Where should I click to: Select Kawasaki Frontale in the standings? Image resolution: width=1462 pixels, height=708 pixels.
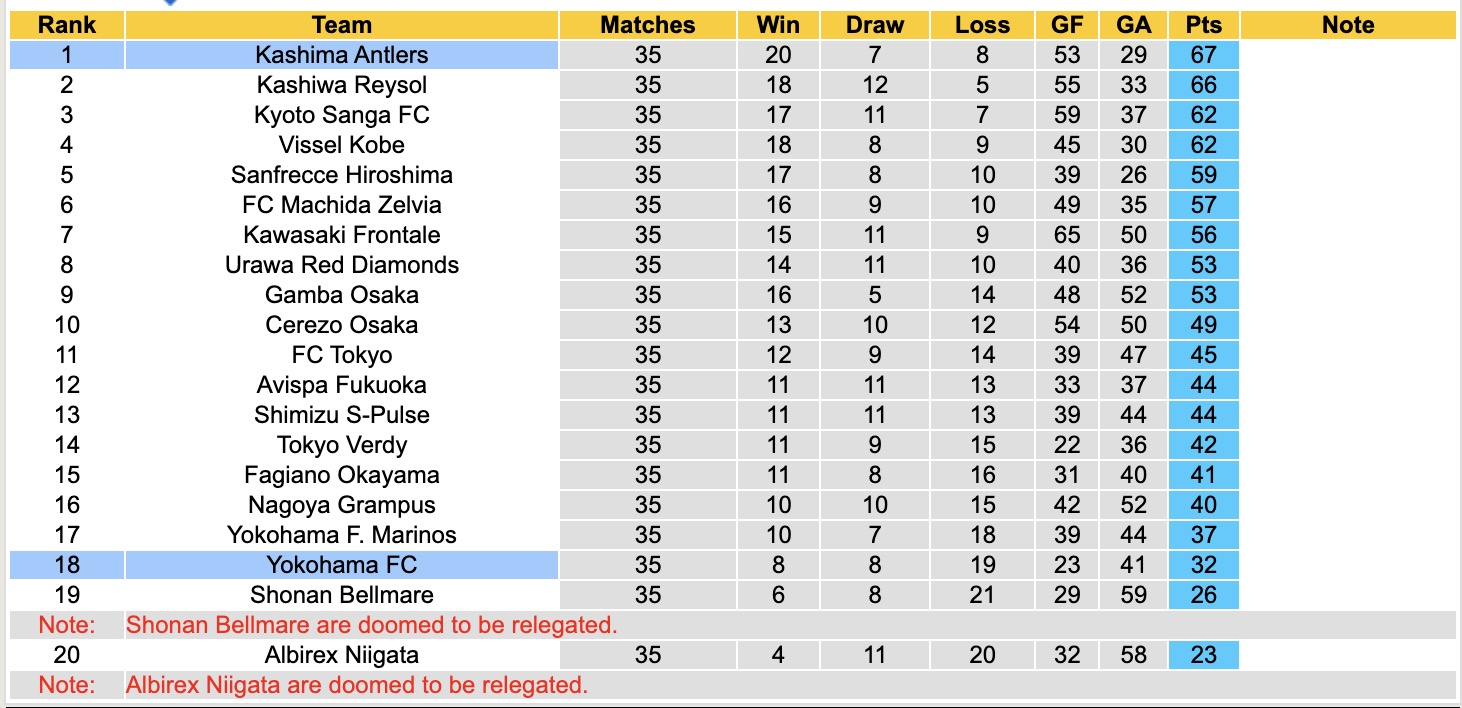click(341, 235)
